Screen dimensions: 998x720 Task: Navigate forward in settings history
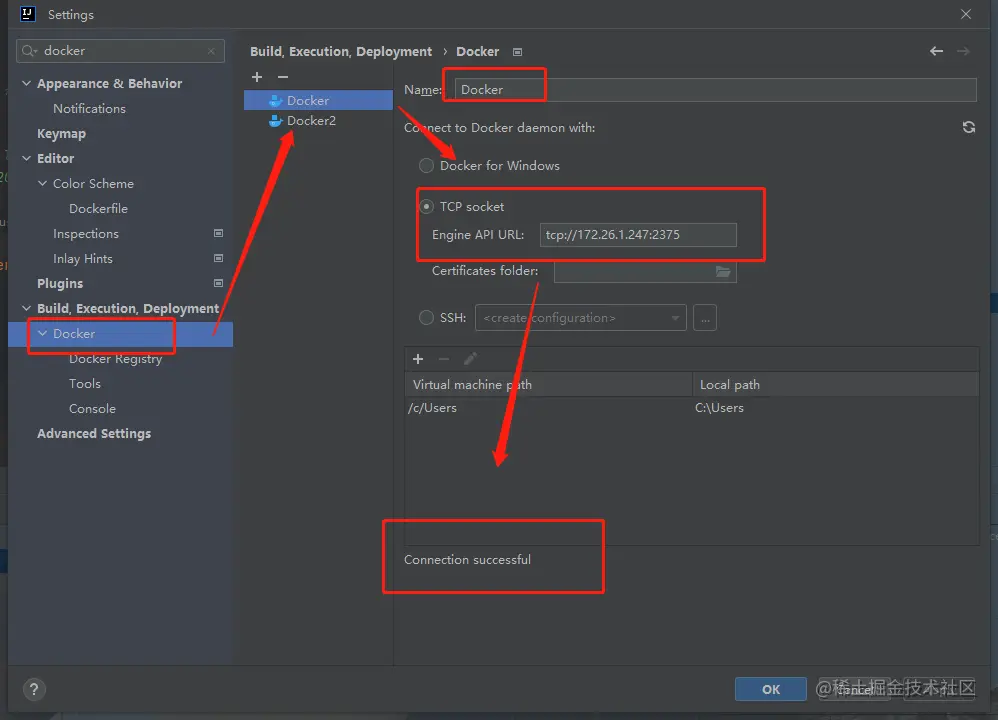[x=963, y=51]
